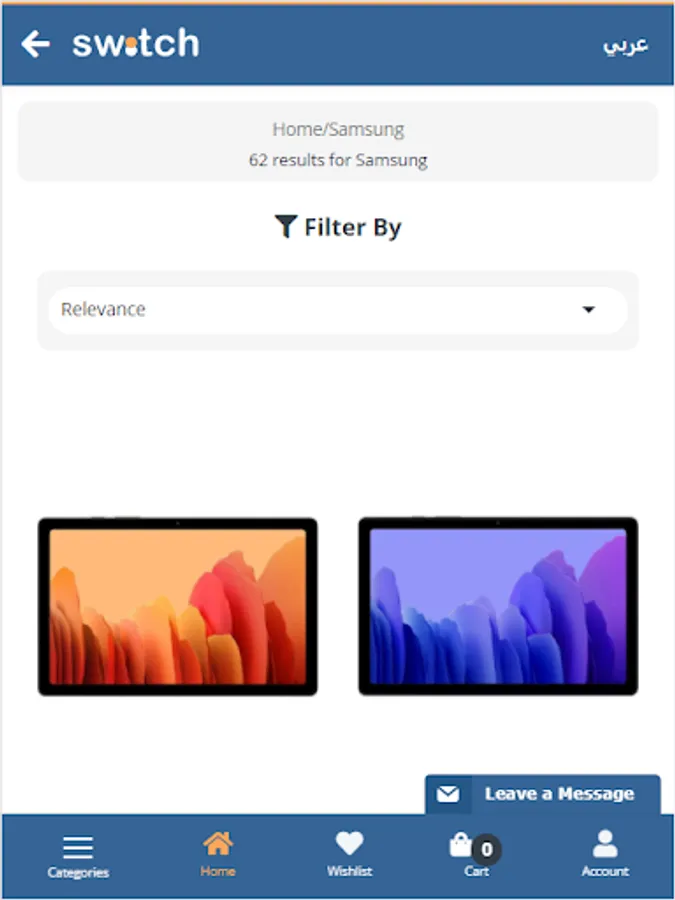Click the cart count badge showing 0
The height and width of the screenshot is (900, 675).
(487, 849)
